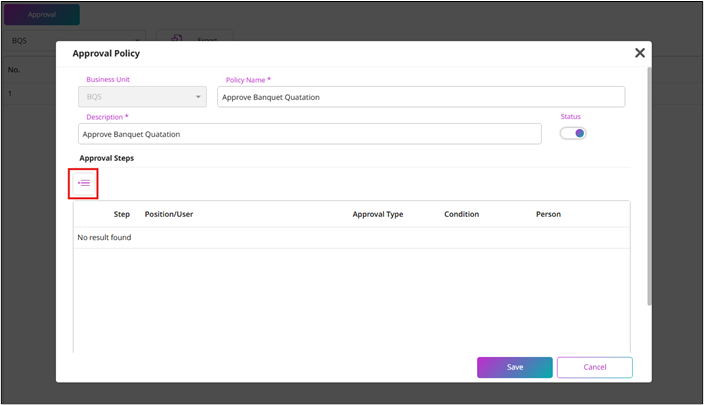Cancel the approval policy dialog

[594, 367]
